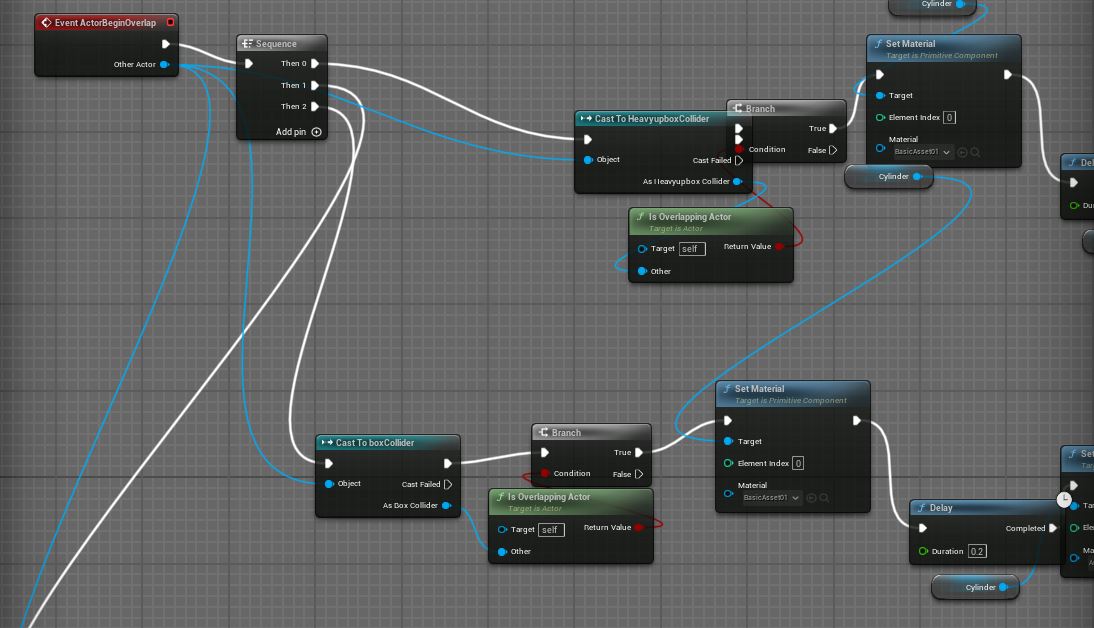1094x628 pixels.
Task: Click the Duration value field on Delay node
Action: click(x=977, y=551)
